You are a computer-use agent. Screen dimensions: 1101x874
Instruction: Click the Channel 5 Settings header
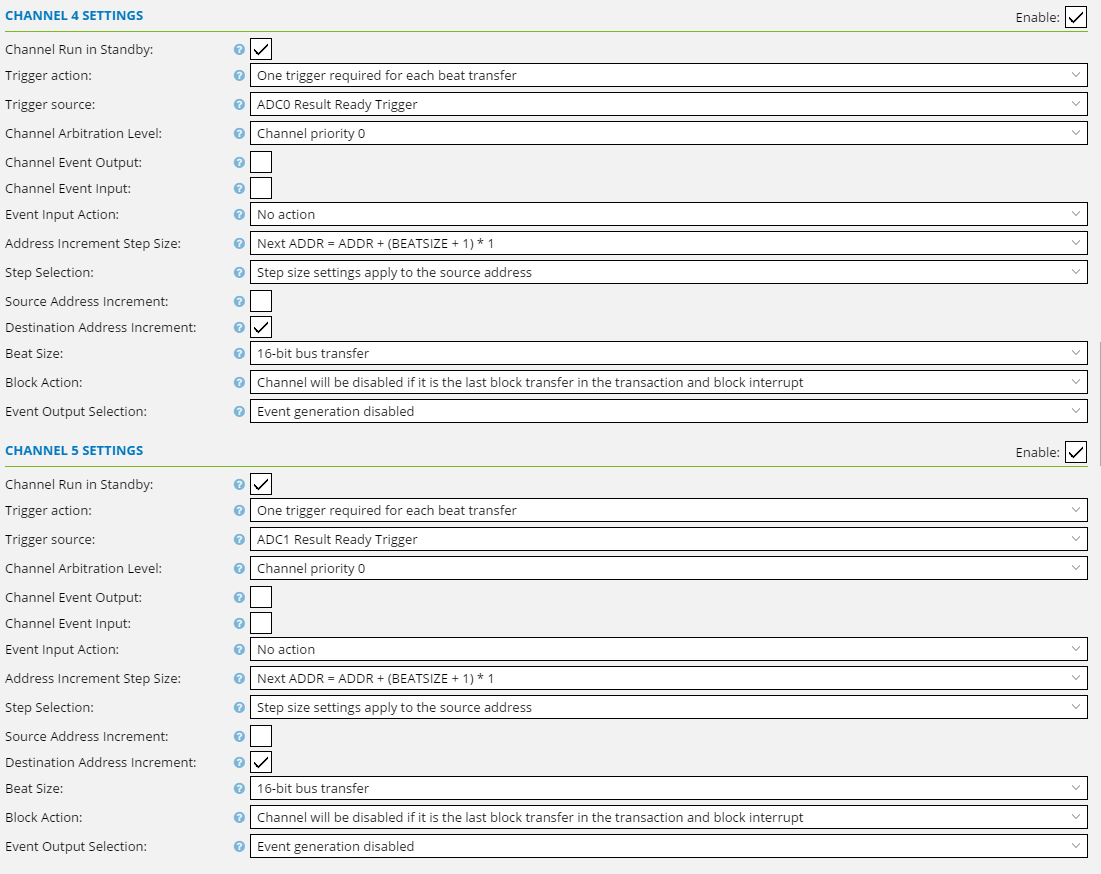[74, 451]
